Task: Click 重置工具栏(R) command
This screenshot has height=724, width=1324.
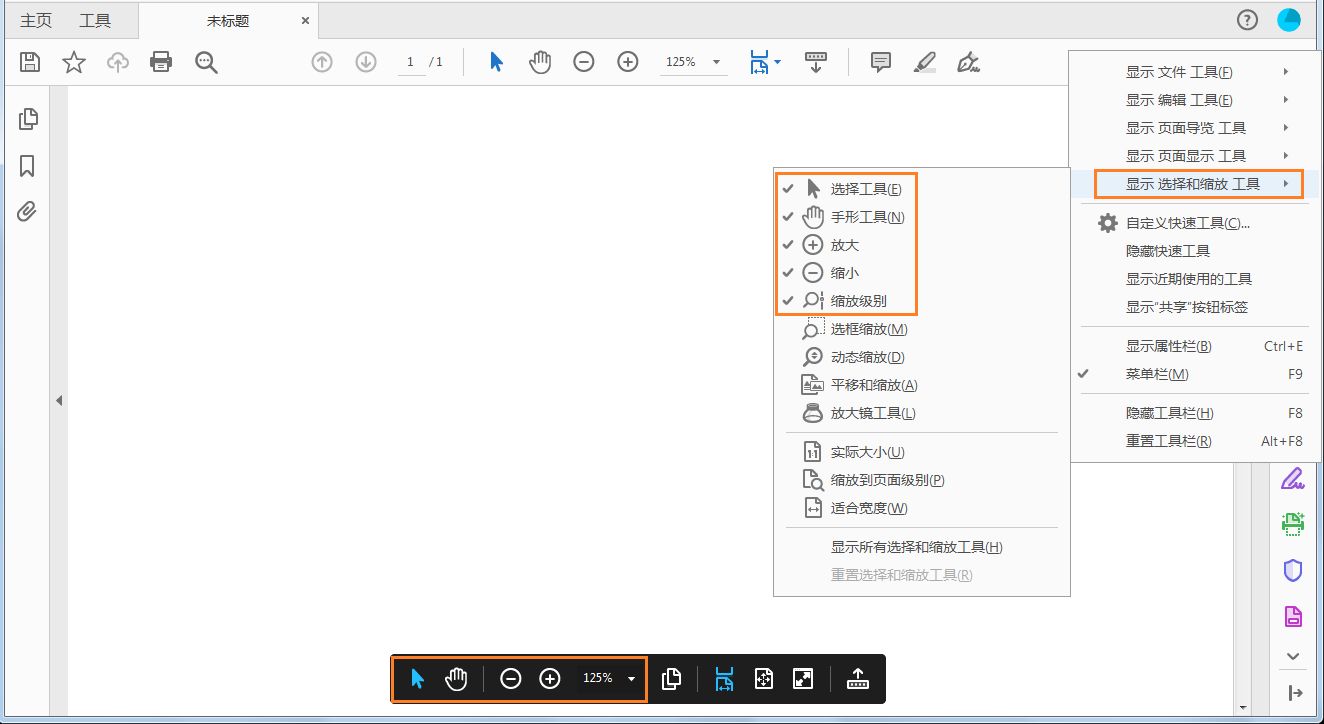Action: click(x=1168, y=440)
